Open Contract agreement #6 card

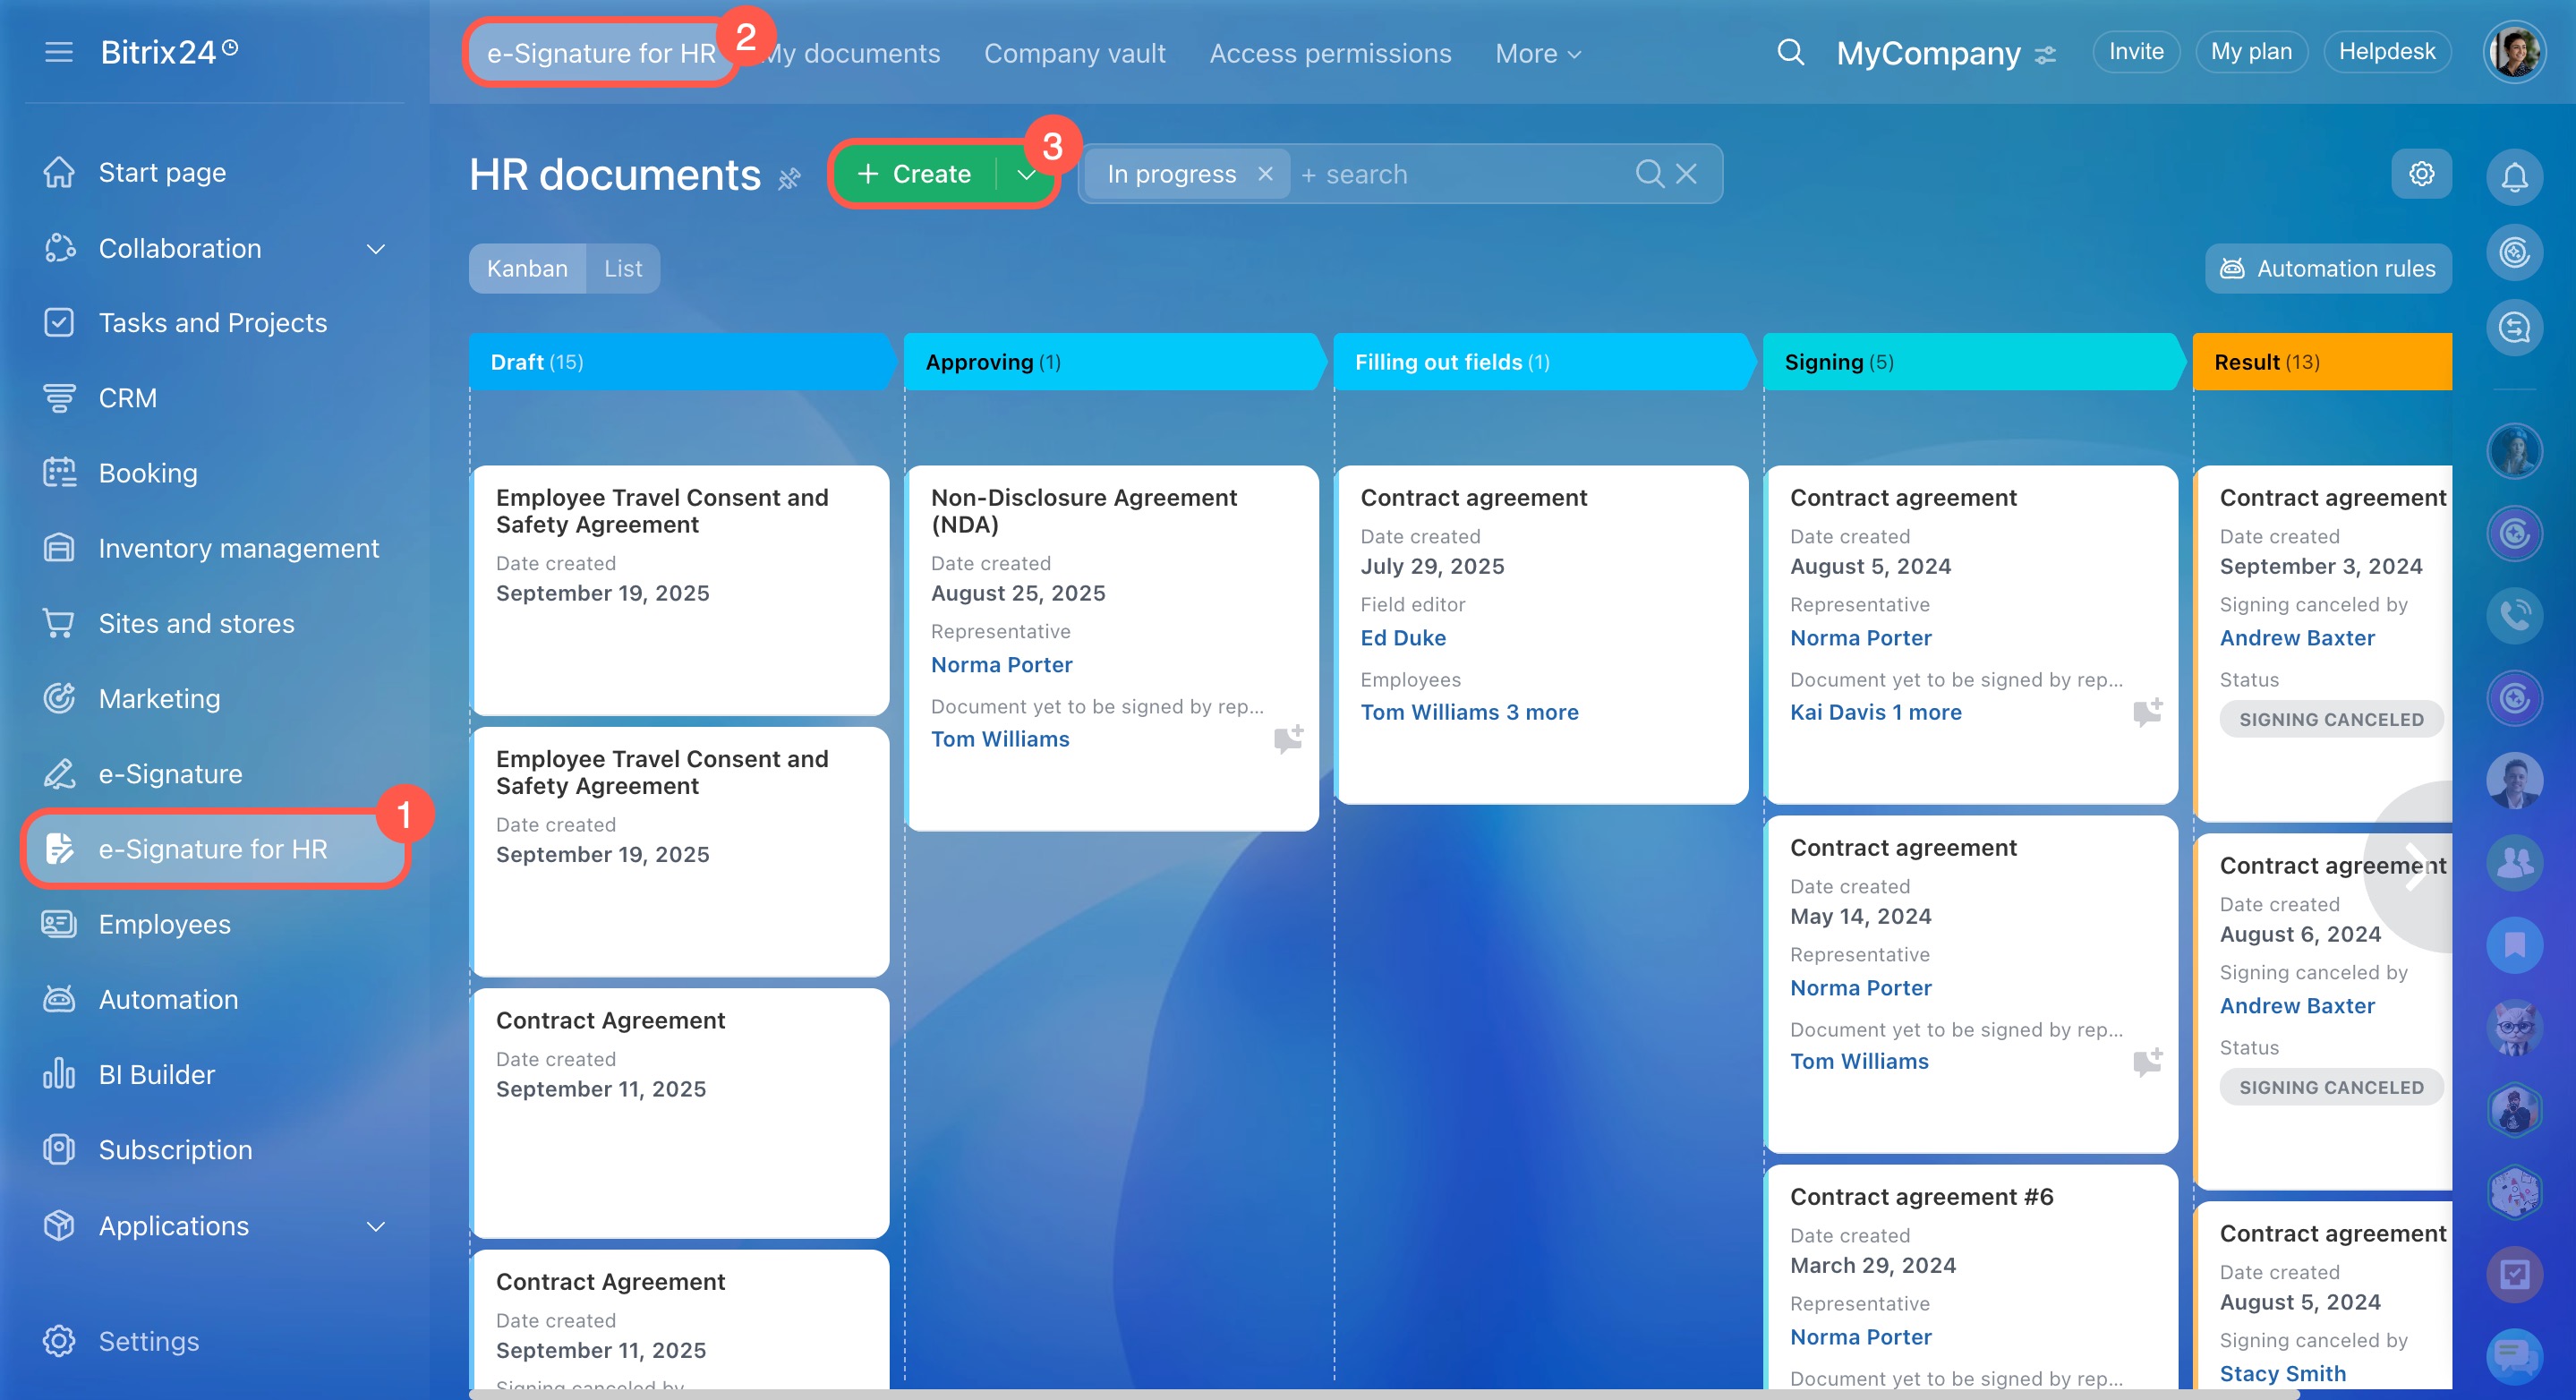[1972, 1278]
